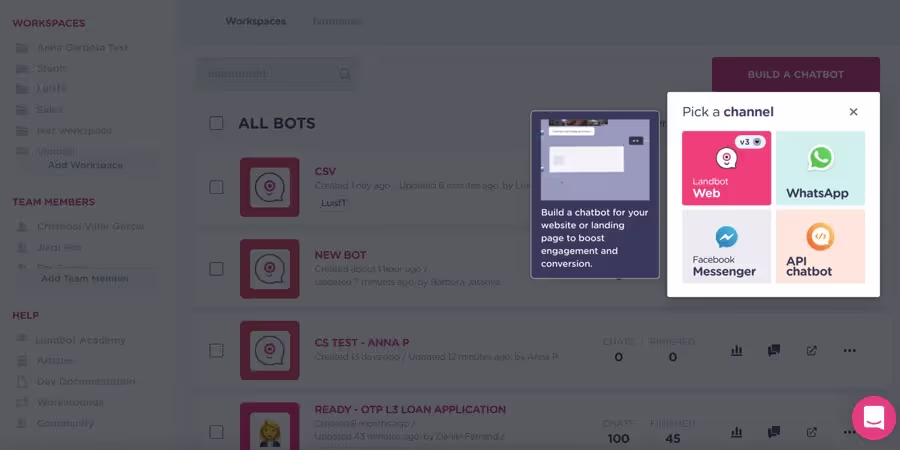Open share link icon for CS TEST - ANNA P

(812, 350)
